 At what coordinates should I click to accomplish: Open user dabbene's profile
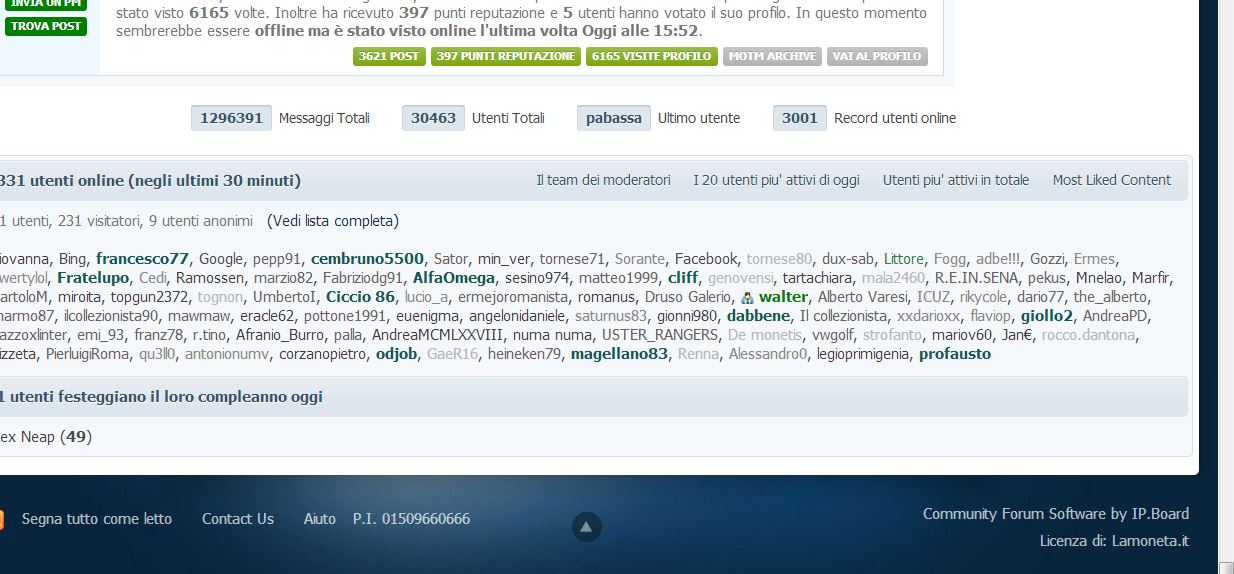[x=758, y=316]
